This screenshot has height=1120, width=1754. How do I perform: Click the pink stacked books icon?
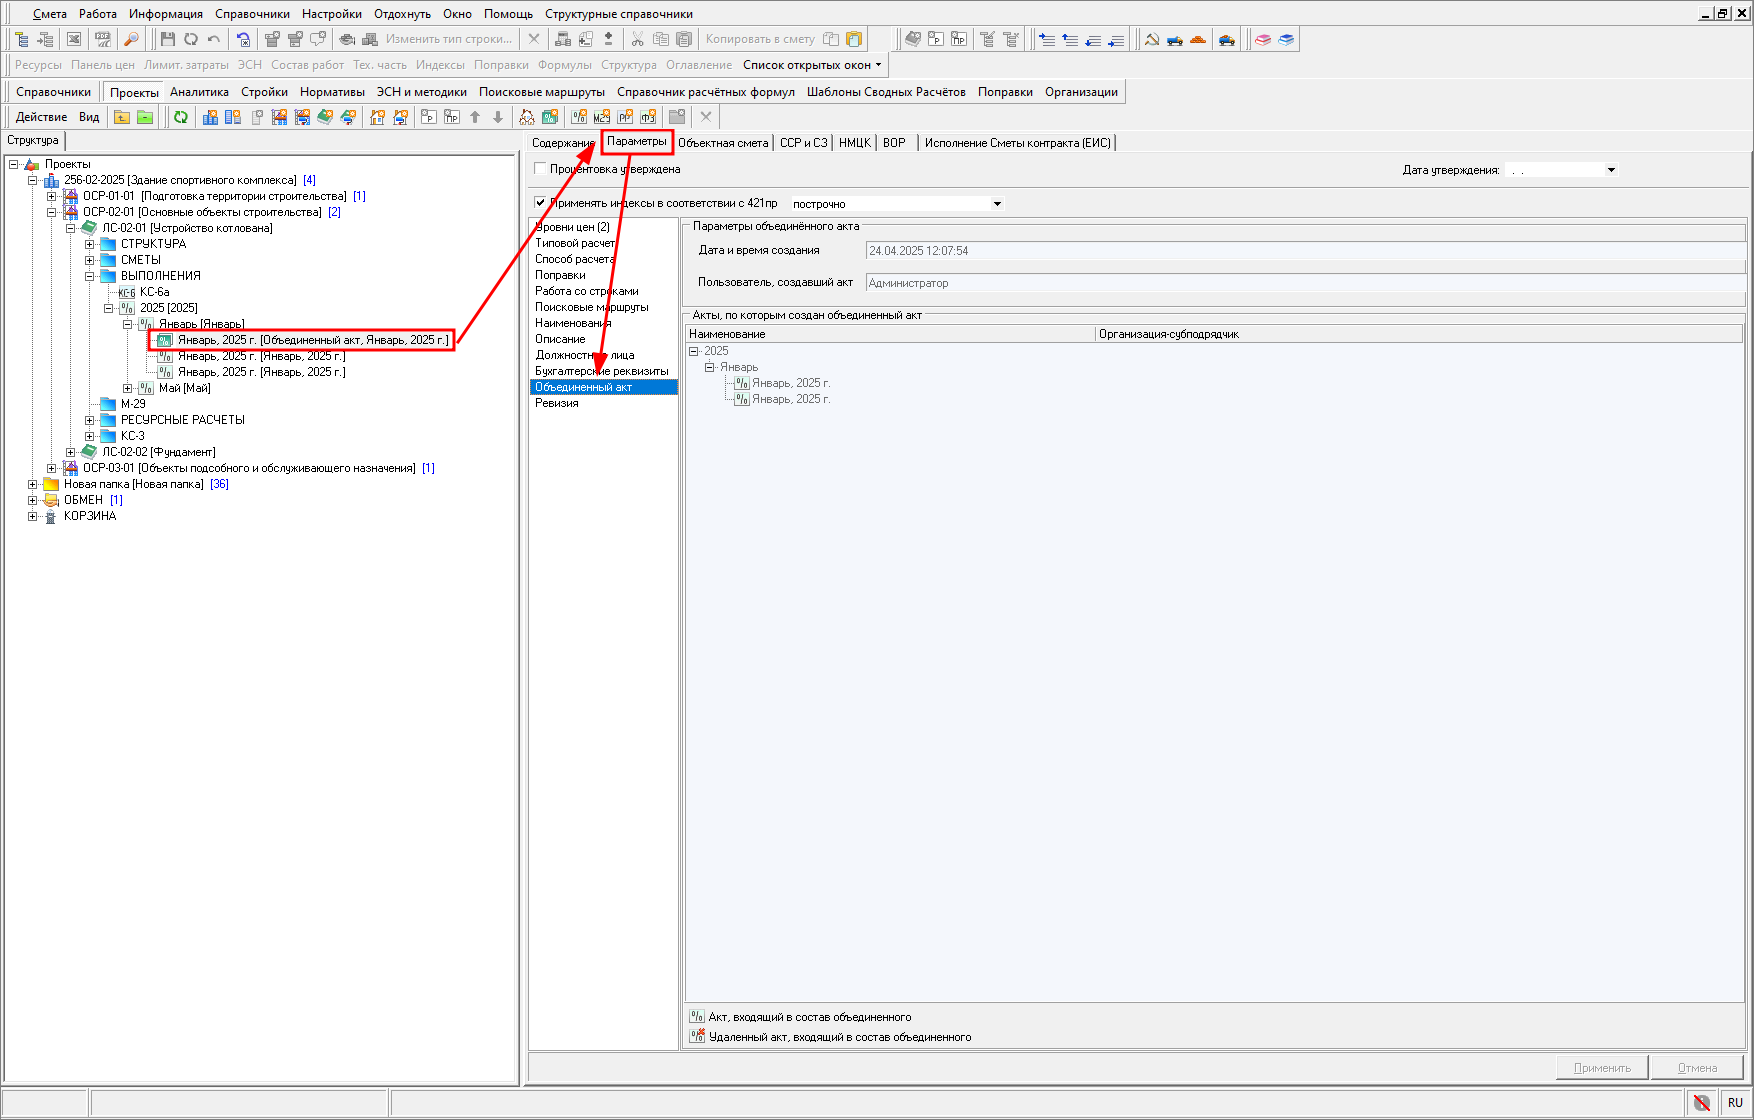coord(1263,39)
